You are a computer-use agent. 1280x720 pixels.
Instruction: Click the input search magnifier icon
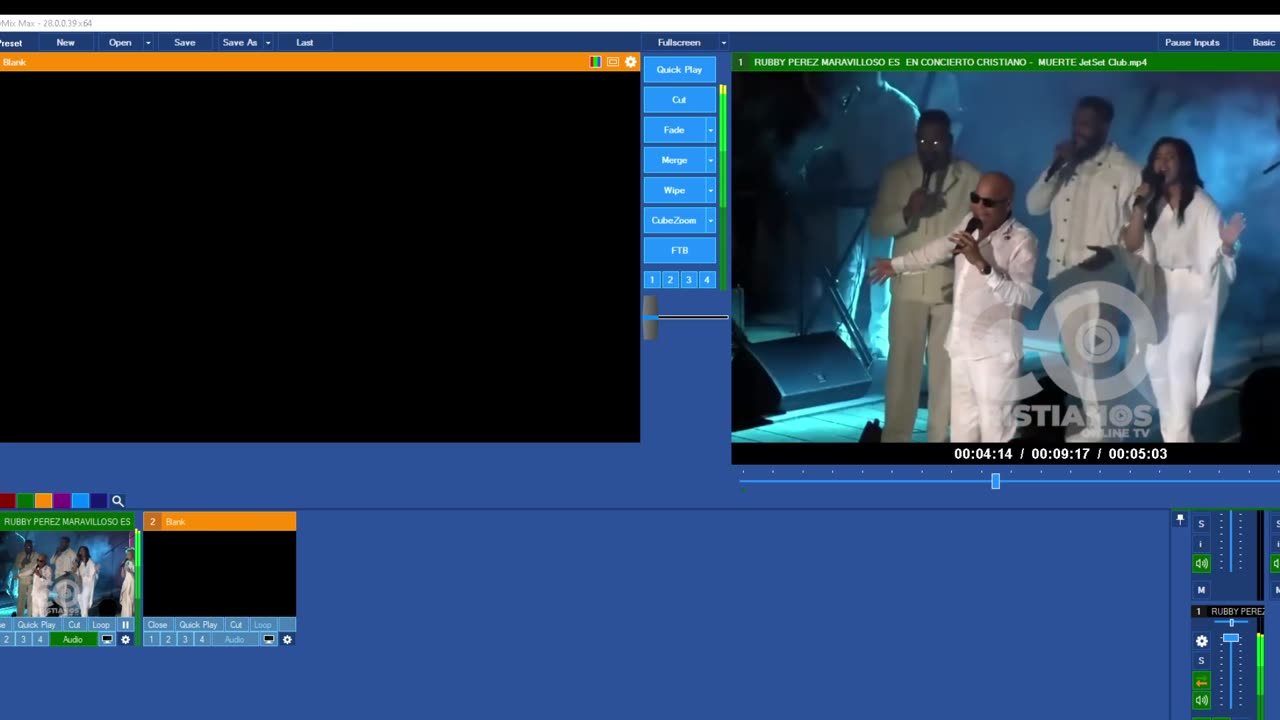click(x=117, y=501)
